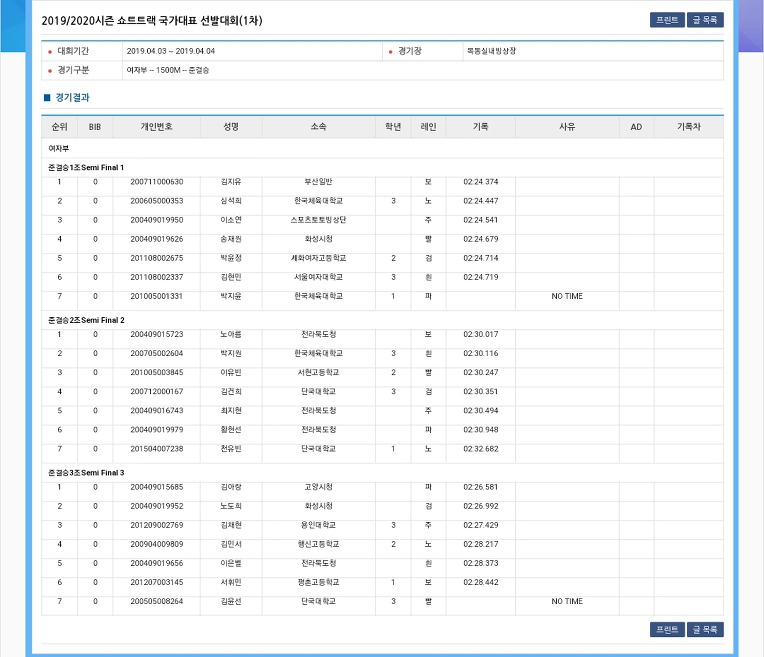This screenshot has height=657, width=764.
Task: Click the record time 02:28.373
Action: pyautogui.click(x=480, y=563)
